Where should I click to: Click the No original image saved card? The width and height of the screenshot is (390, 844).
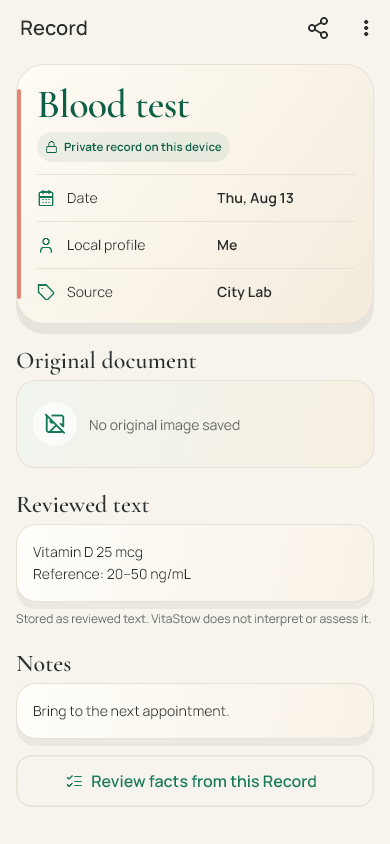195,424
